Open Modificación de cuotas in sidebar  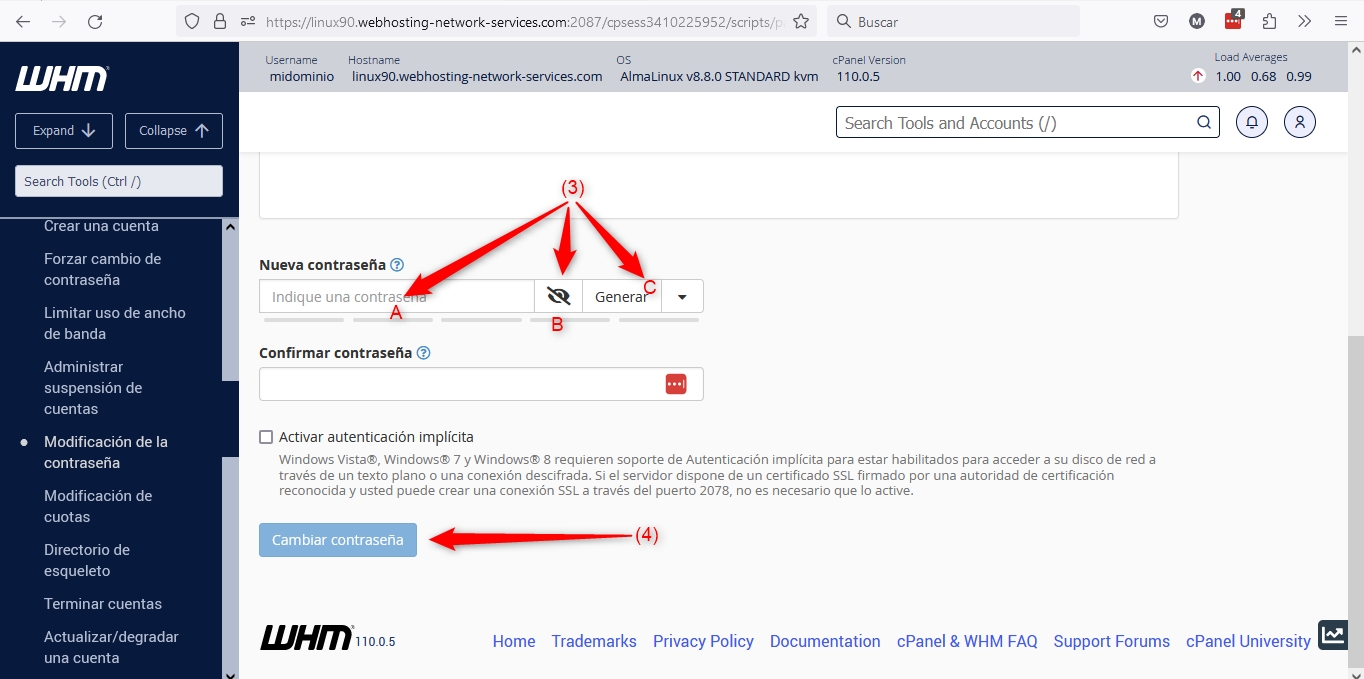[98, 506]
